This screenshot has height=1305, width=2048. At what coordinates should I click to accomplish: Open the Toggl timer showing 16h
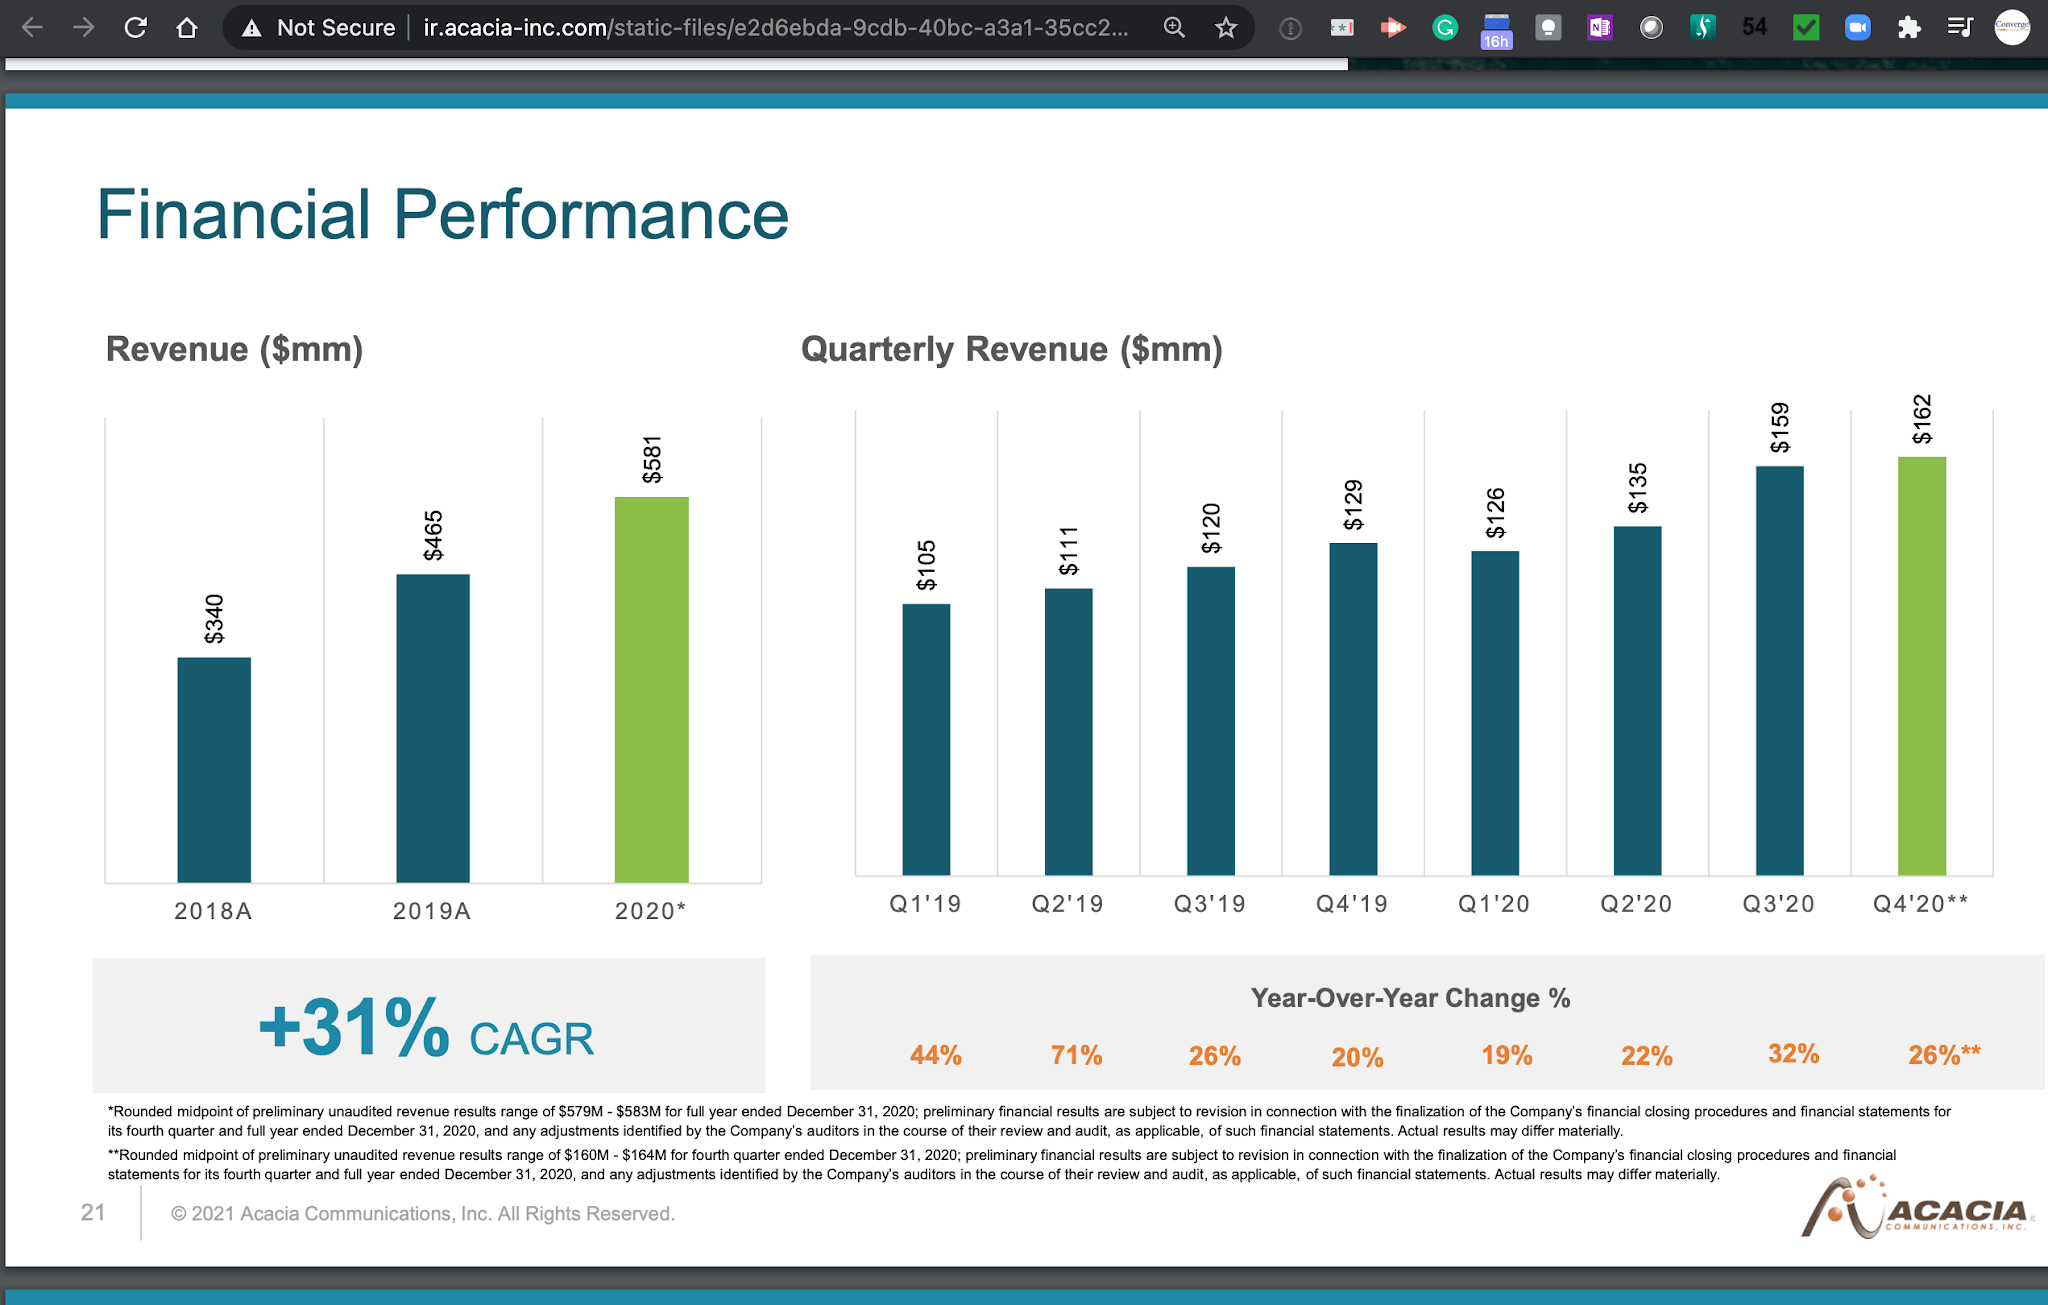(x=1497, y=30)
